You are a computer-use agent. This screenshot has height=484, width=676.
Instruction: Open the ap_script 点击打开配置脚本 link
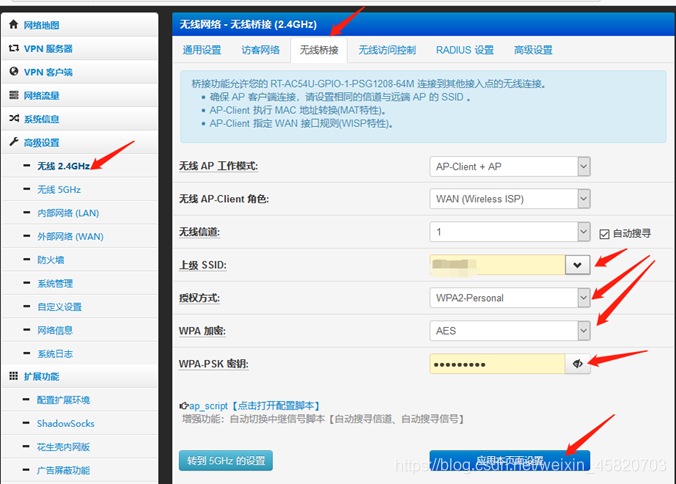(254, 406)
